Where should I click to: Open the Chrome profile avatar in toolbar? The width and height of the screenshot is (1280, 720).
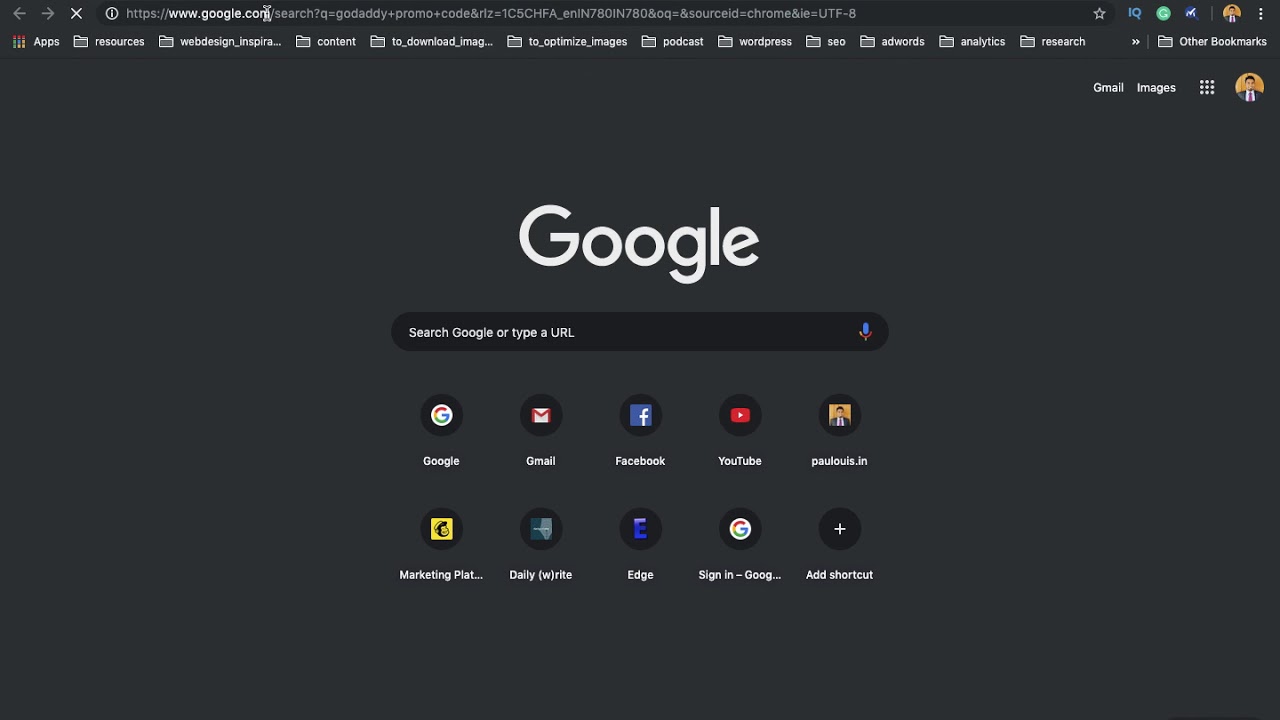[x=1232, y=13]
